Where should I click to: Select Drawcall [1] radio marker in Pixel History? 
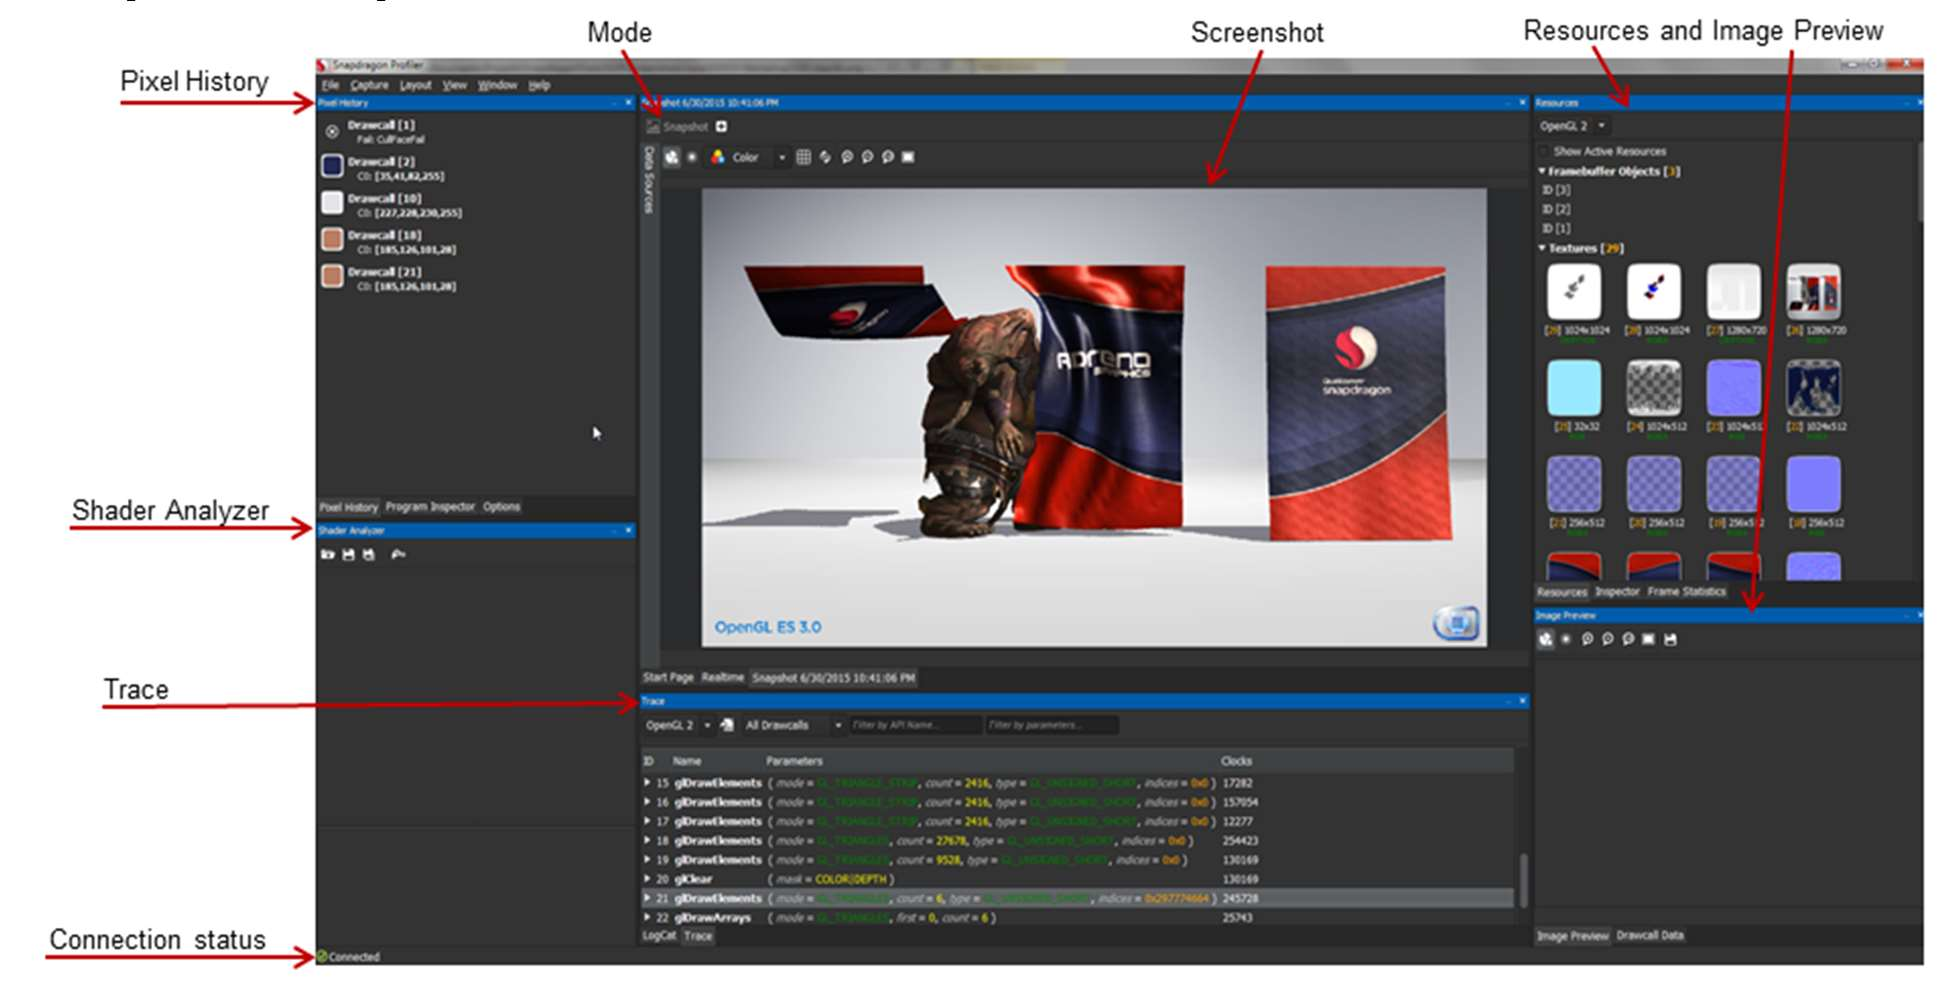(331, 128)
